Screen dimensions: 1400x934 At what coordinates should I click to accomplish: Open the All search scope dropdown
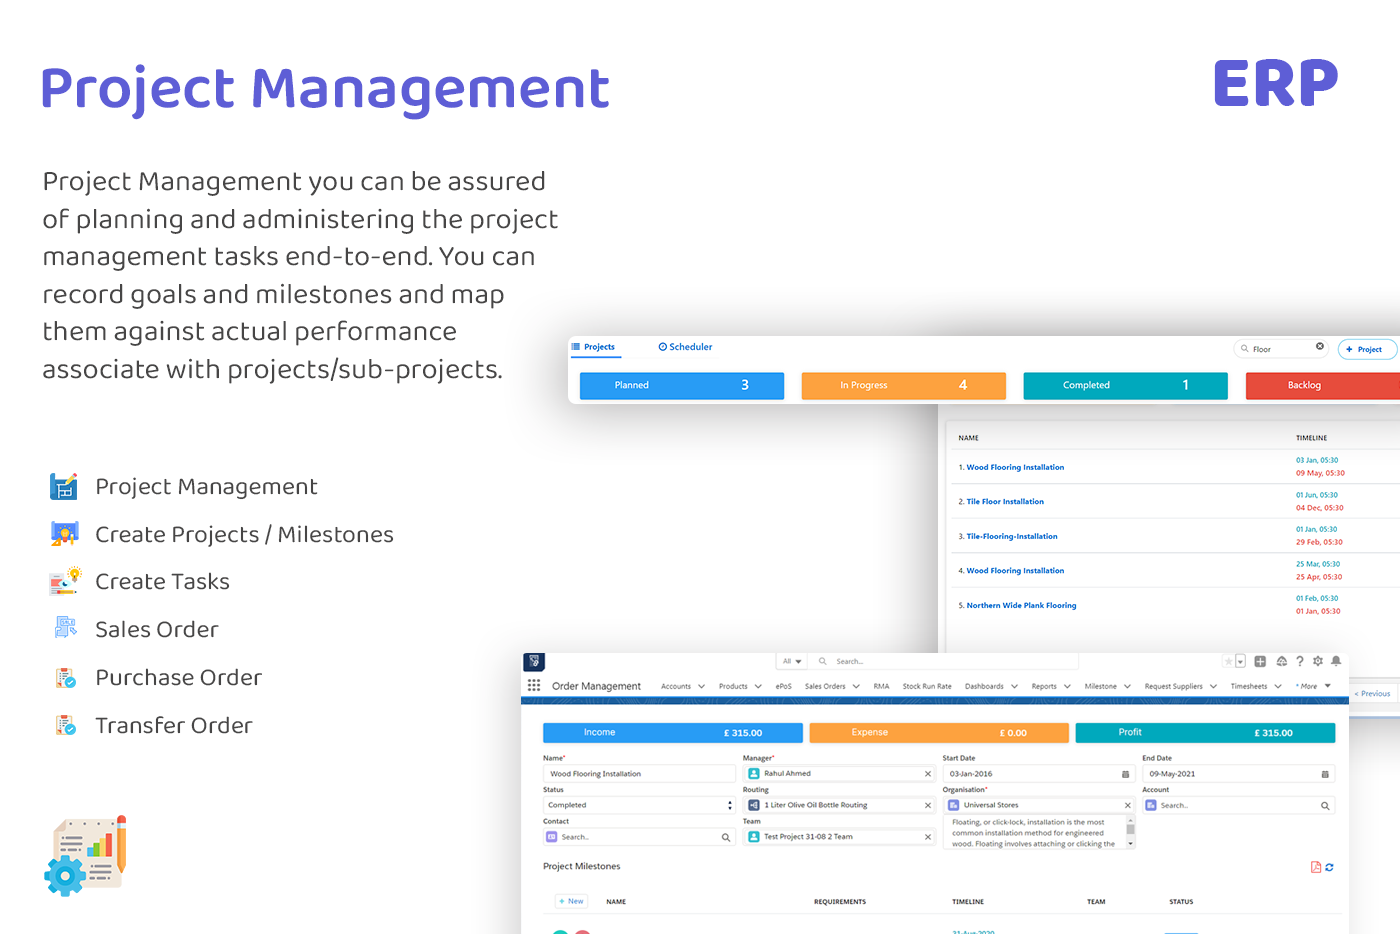coord(791,661)
